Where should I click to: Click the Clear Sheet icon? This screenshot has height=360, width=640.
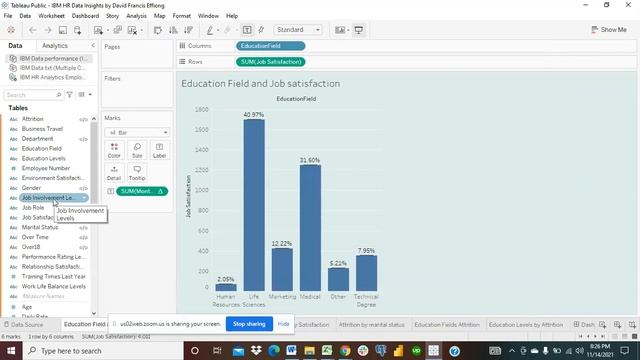(132, 30)
